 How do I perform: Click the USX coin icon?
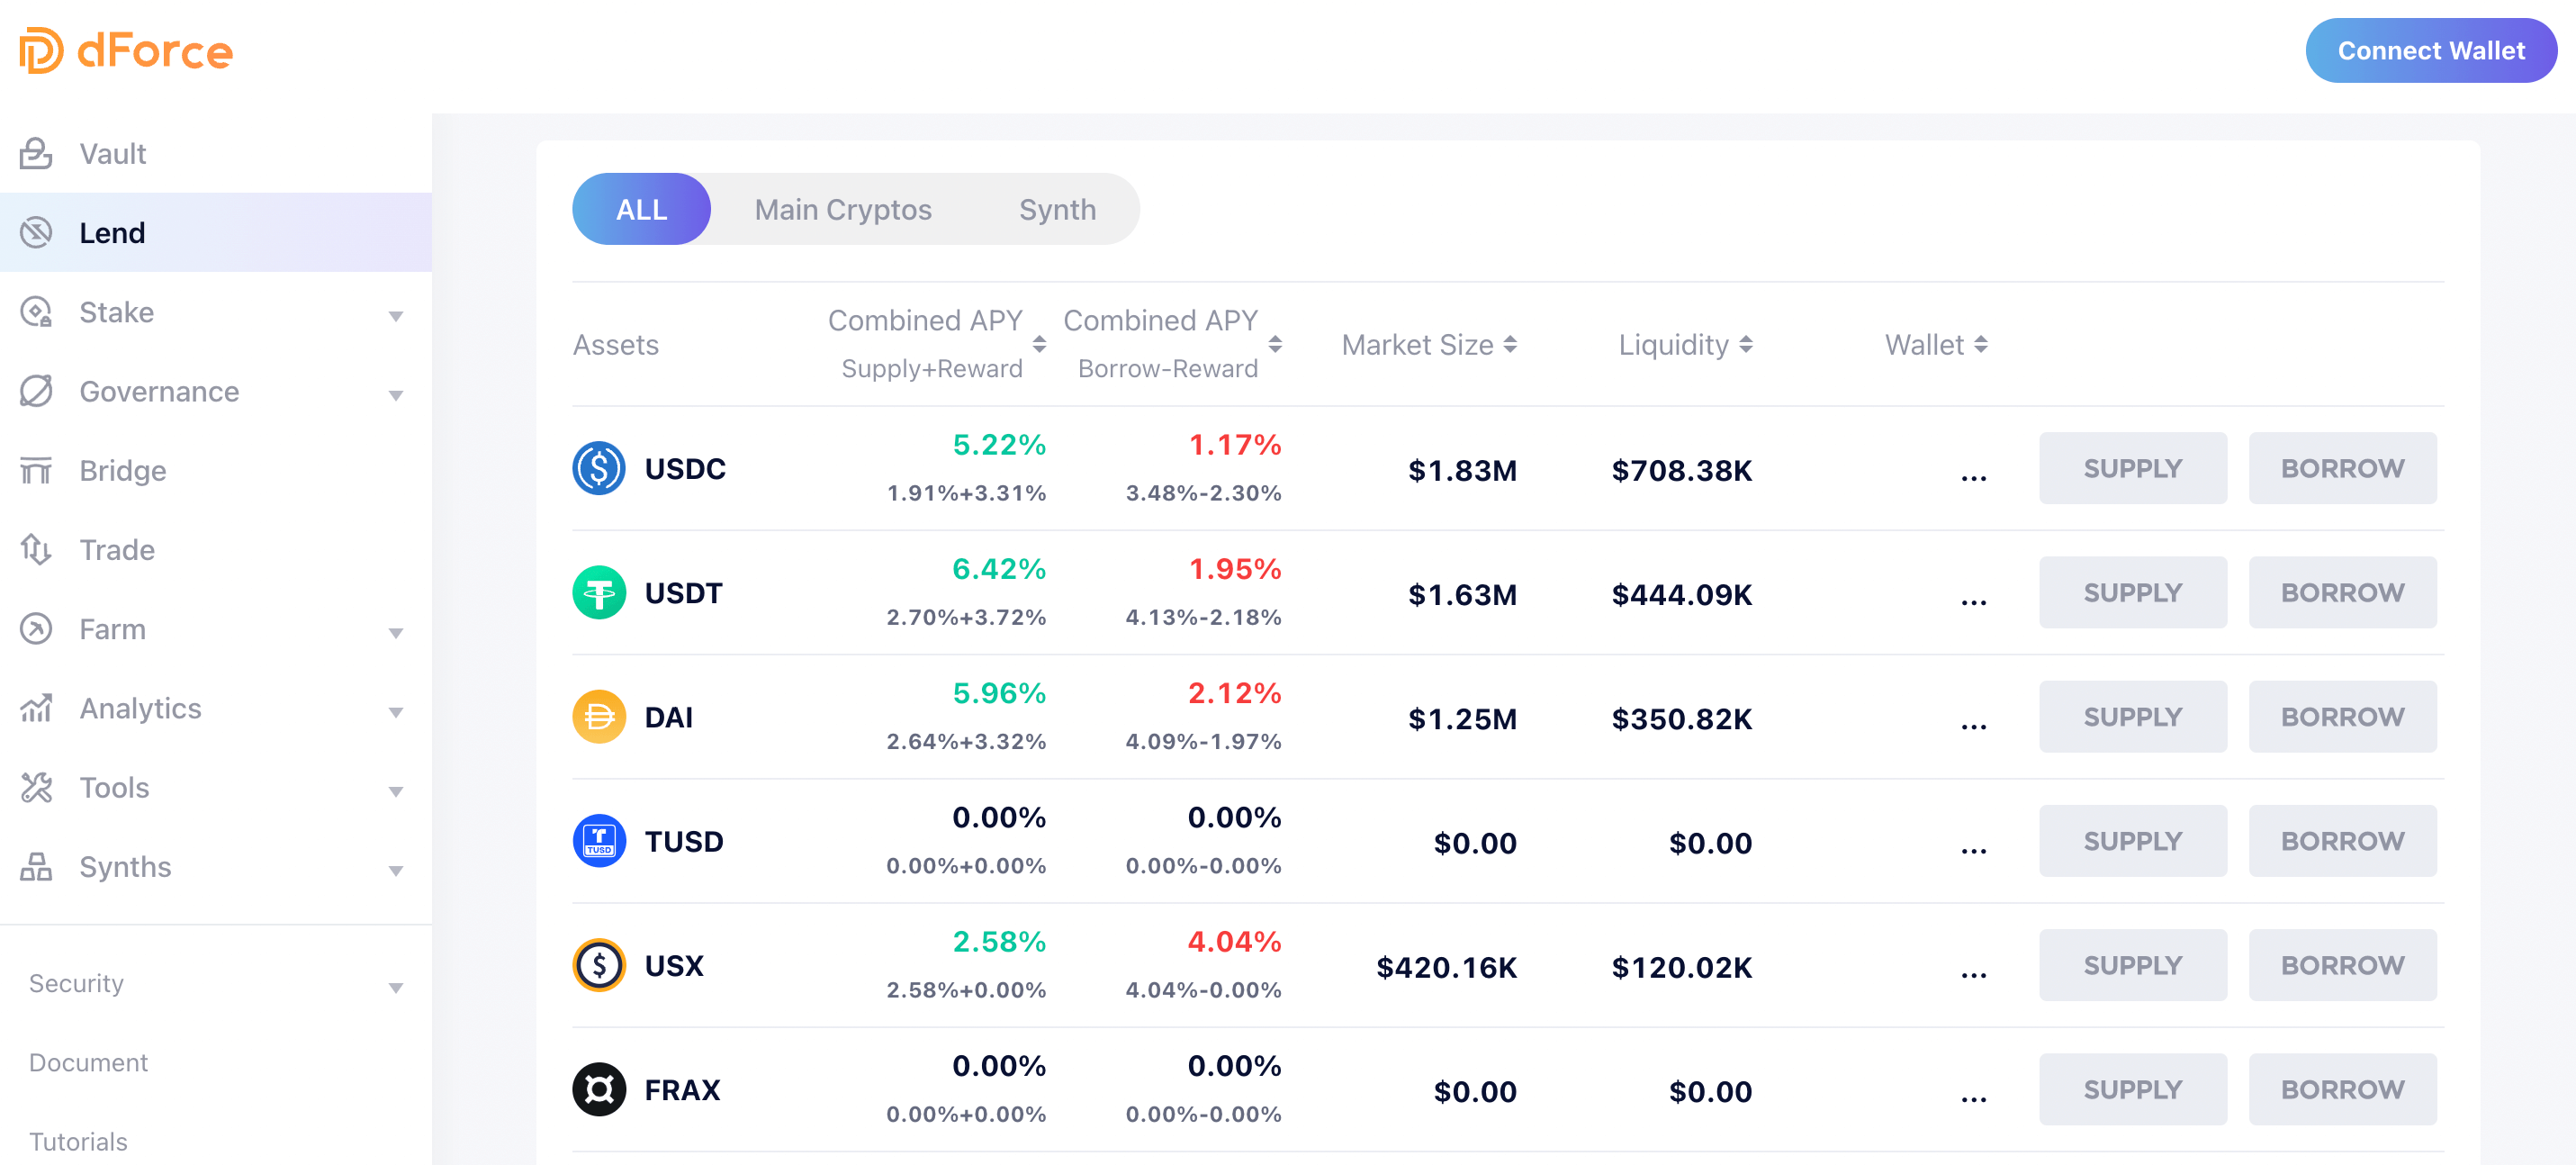[x=599, y=965]
